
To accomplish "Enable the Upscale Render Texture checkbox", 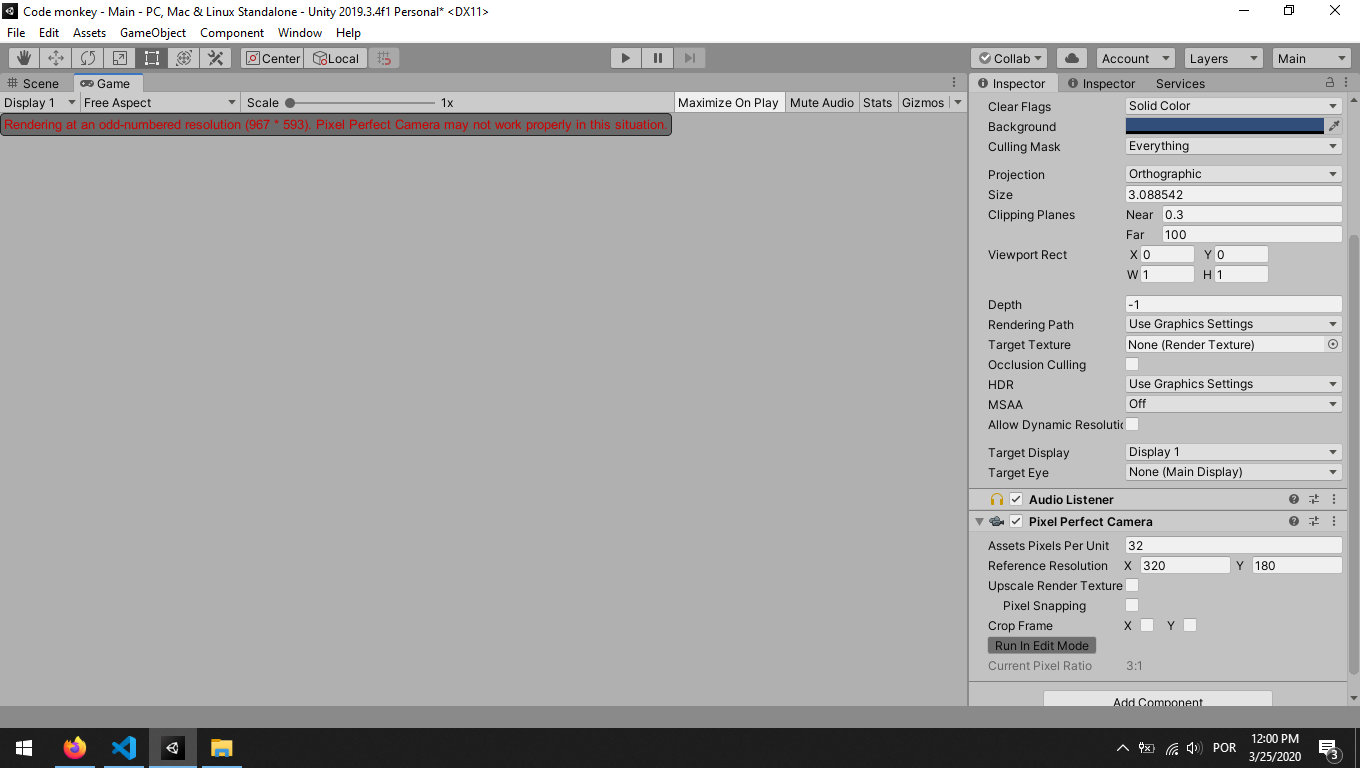I will 1131,585.
